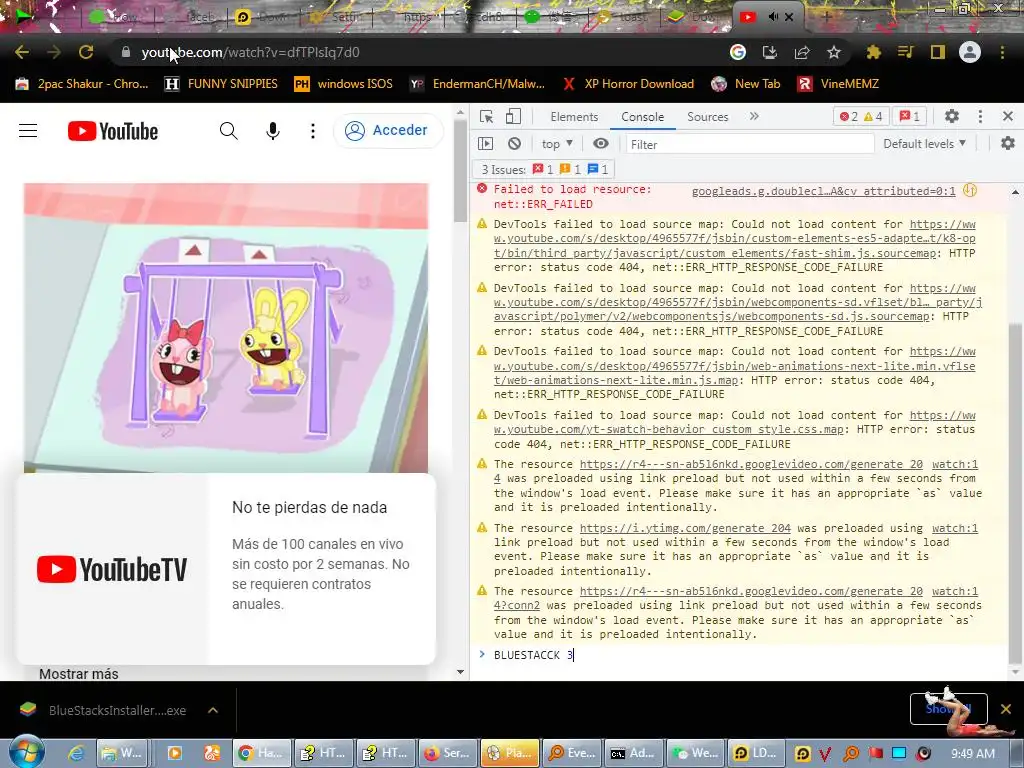1024x768 pixels.
Task: Reload the YouTube page
Action: [x=86, y=52]
